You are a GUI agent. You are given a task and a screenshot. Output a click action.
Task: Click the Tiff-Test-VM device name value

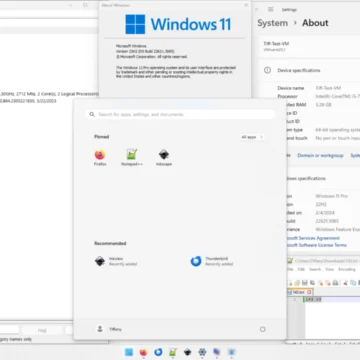[x=328, y=88]
